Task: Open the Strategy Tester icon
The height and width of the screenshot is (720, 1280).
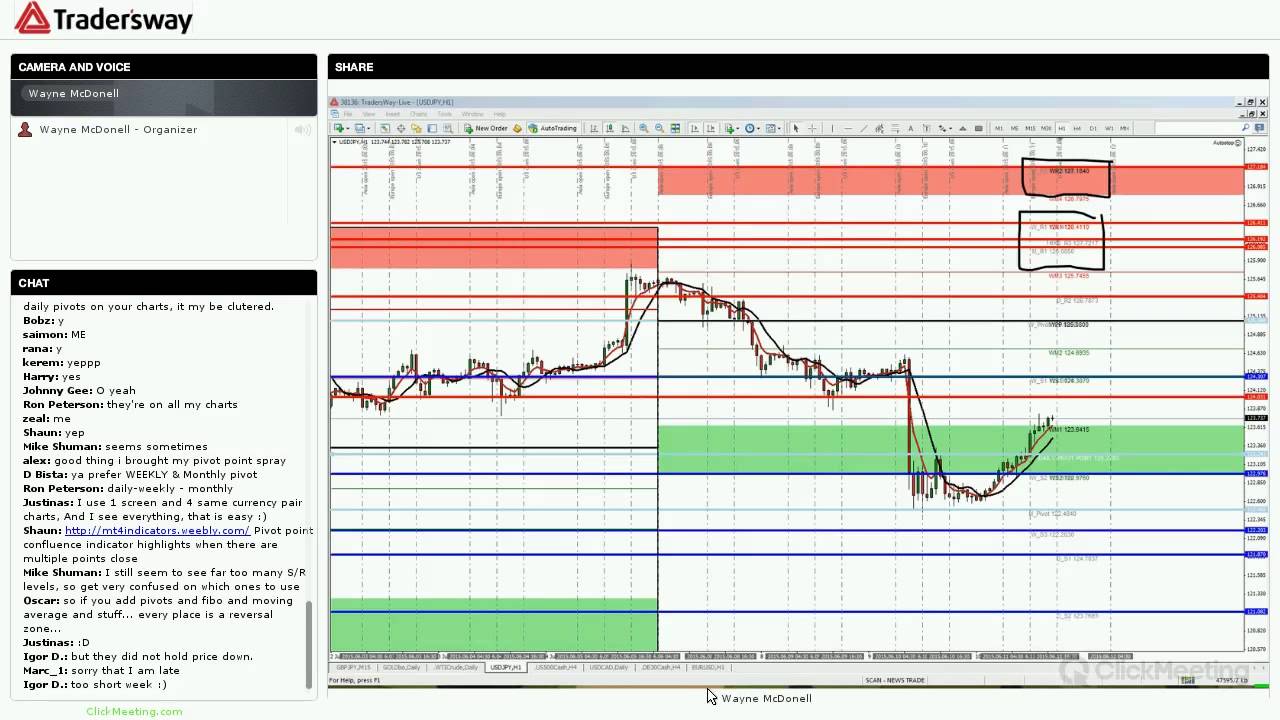Action: (x=448, y=128)
